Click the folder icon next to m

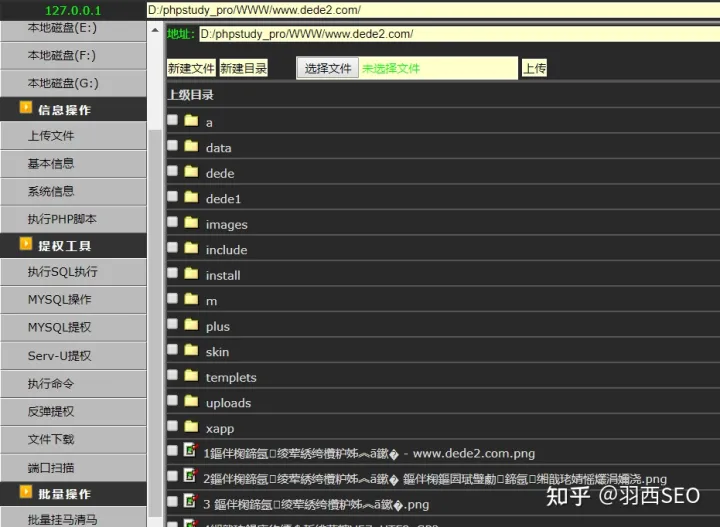(191, 299)
